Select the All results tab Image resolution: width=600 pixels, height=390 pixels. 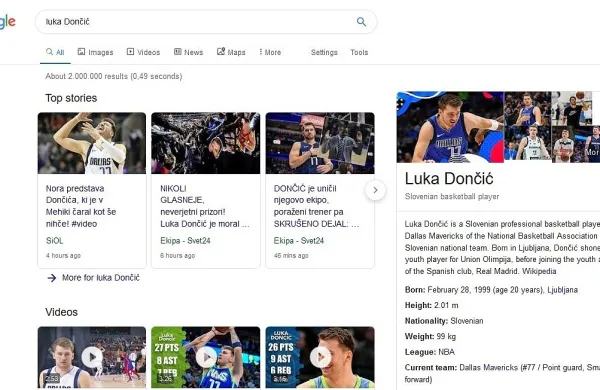tap(55, 52)
